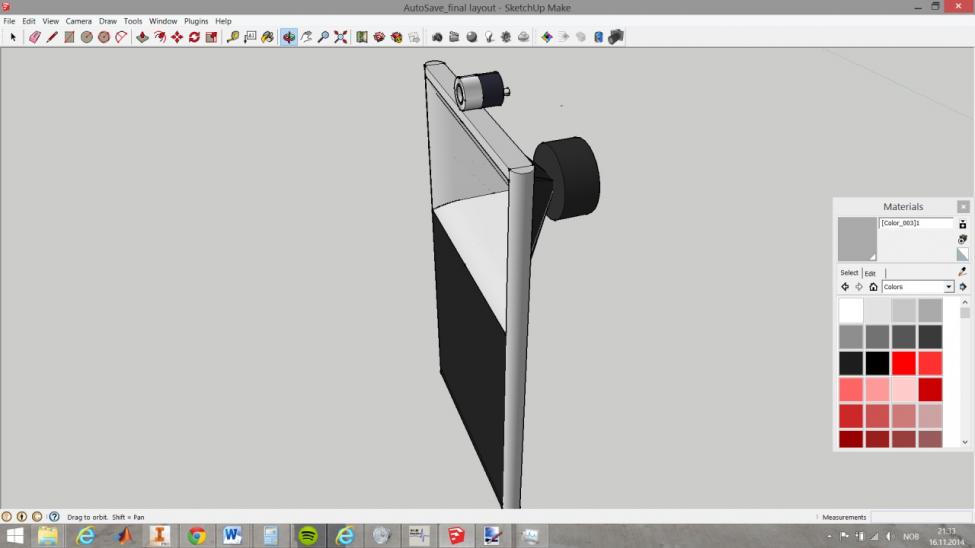Image resolution: width=975 pixels, height=548 pixels.
Task: Pick the bright red color swatch
Action: click(x=904, y=363)
